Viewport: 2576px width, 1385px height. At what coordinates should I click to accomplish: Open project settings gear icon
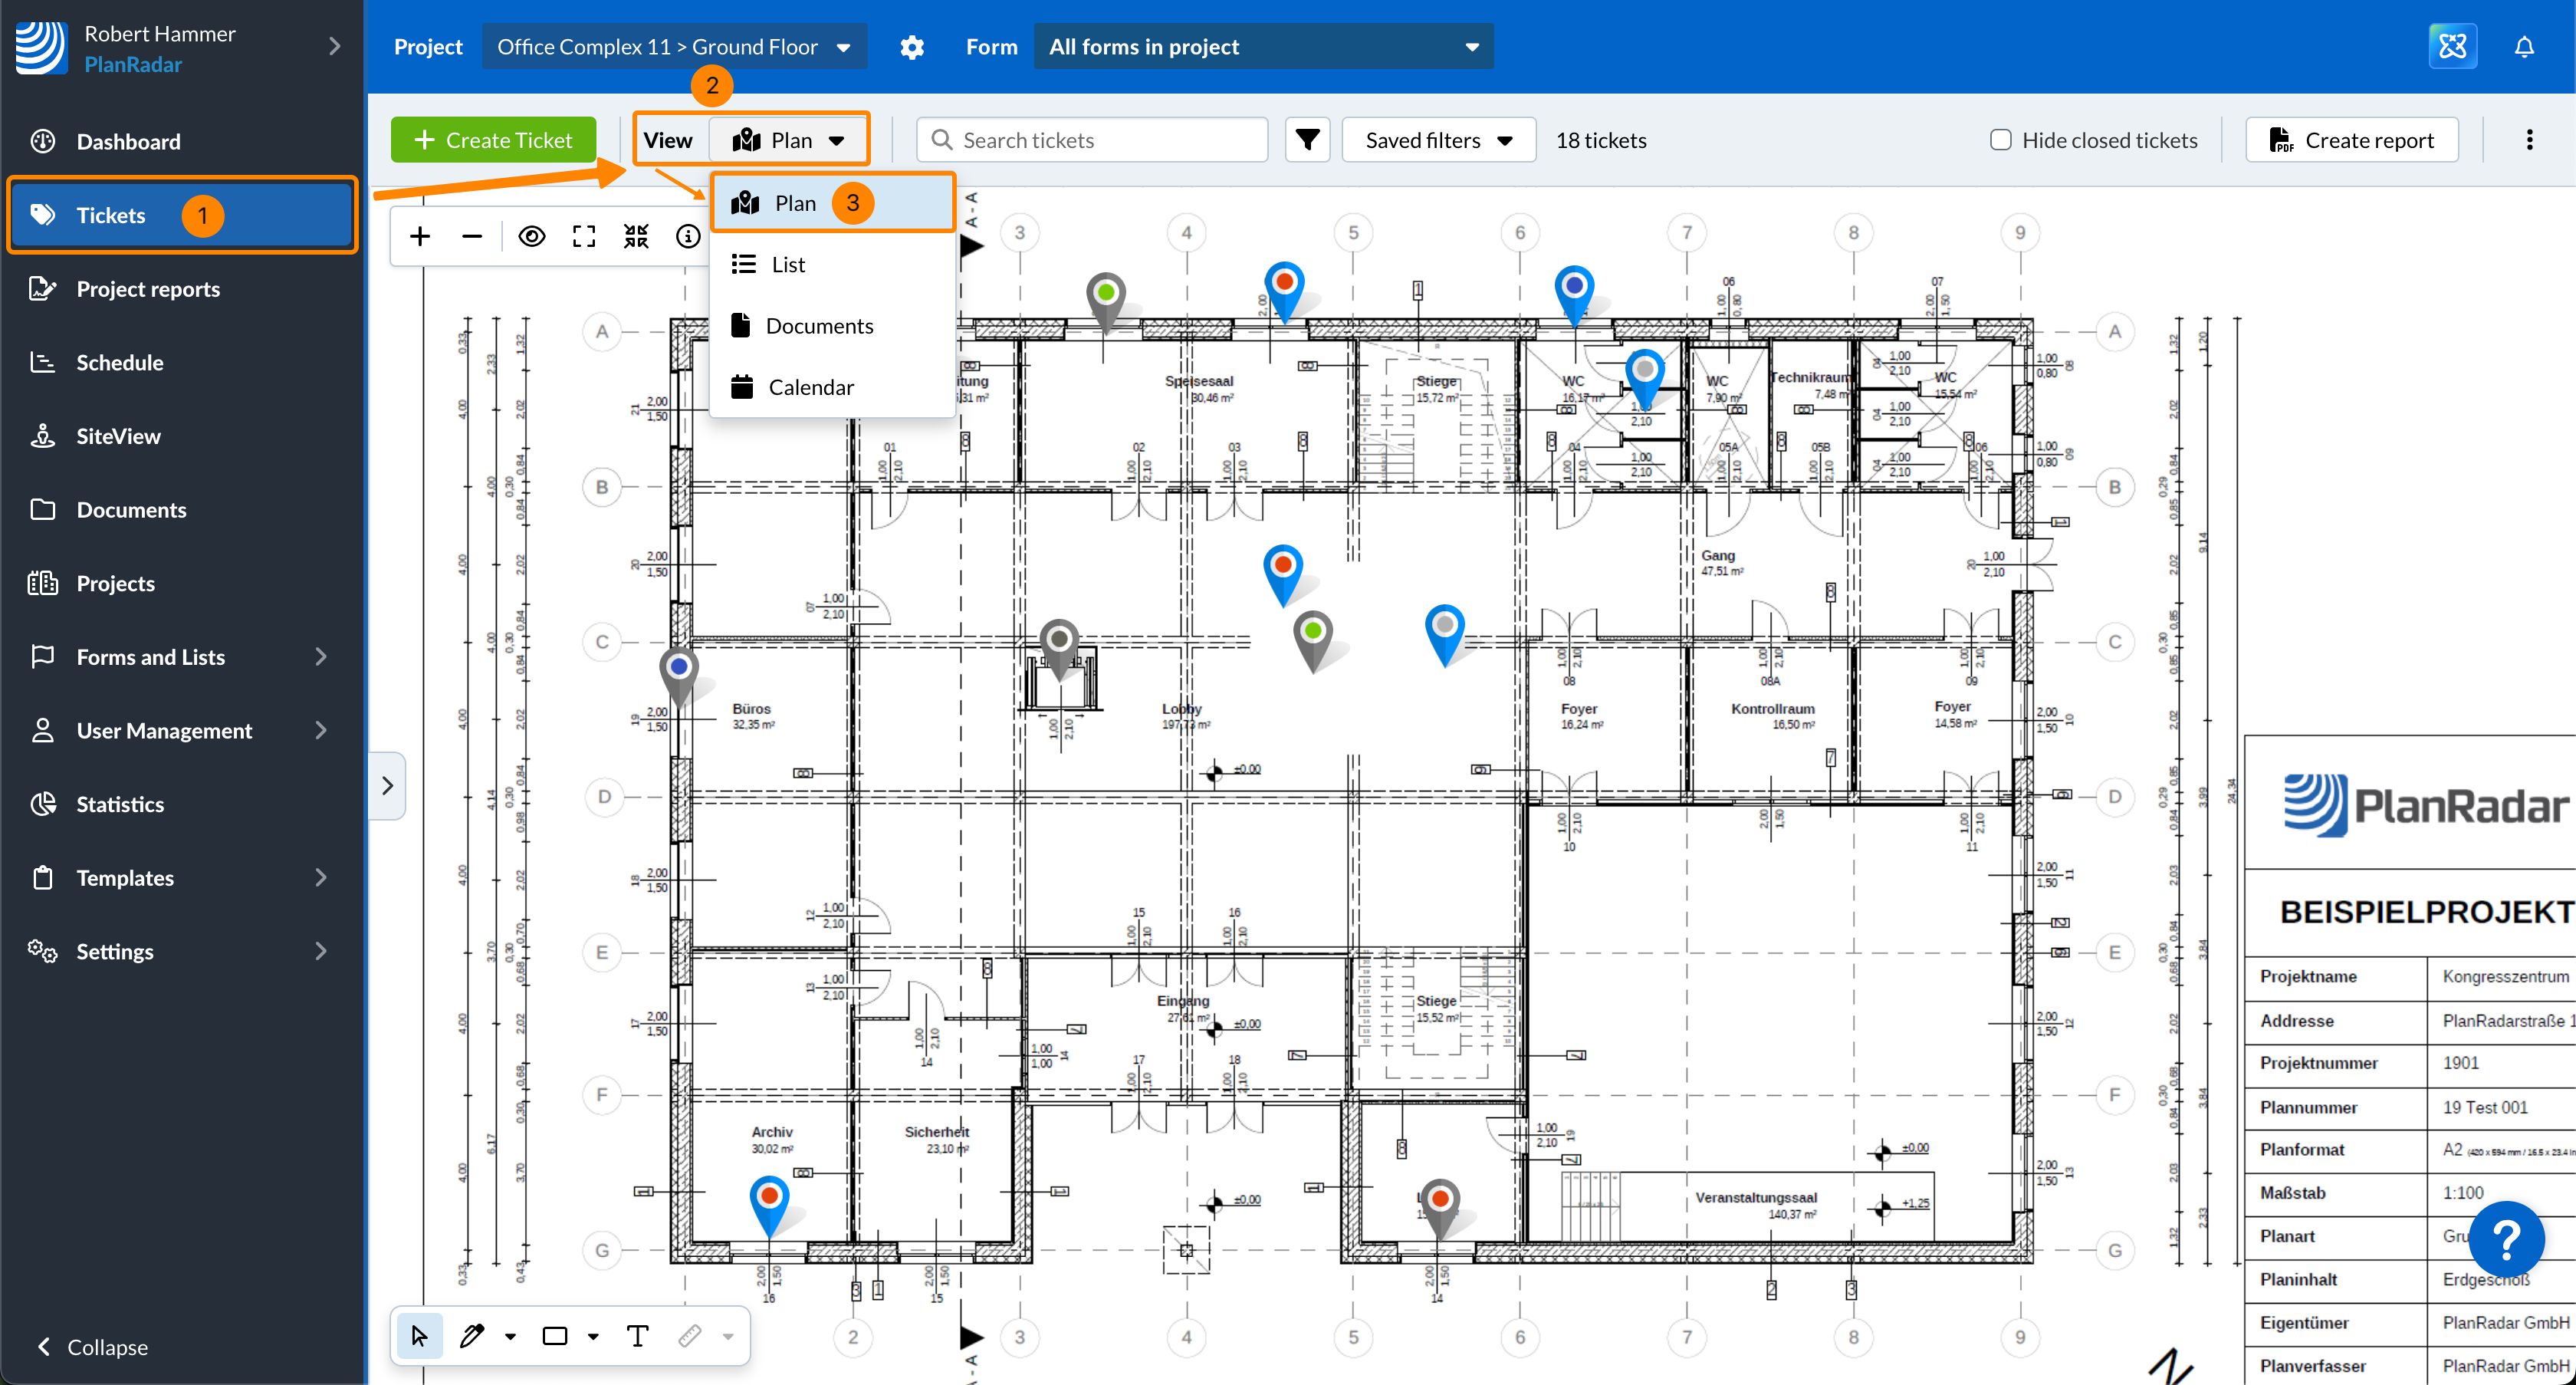click(x=912, y=47)
